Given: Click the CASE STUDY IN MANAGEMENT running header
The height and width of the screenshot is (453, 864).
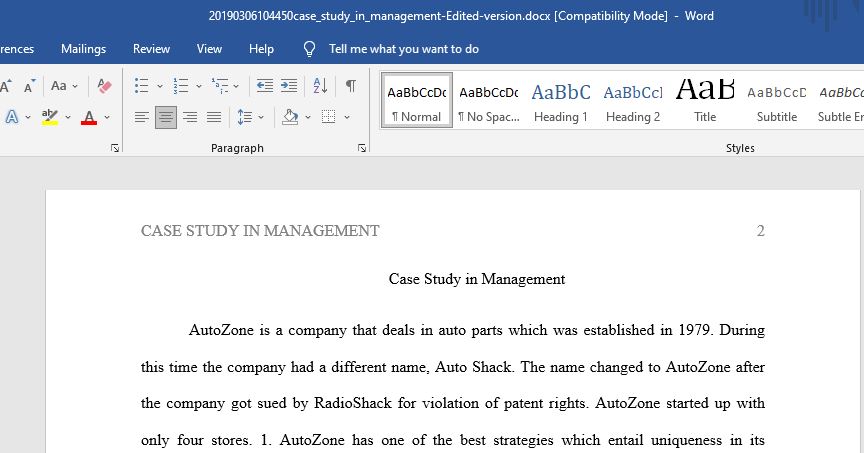Looking at the screenshot, I should pyautogui.click(x=260, y=230).
